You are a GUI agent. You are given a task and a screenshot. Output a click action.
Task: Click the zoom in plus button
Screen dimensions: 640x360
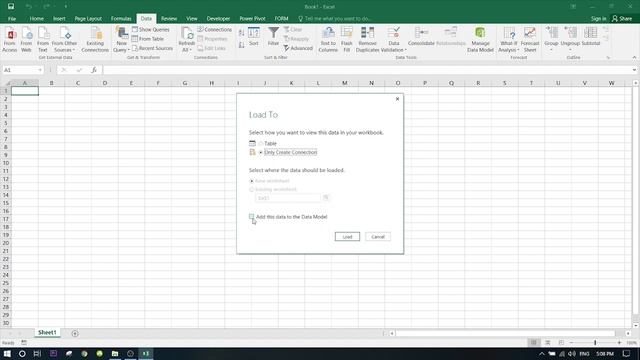[619, 343]
